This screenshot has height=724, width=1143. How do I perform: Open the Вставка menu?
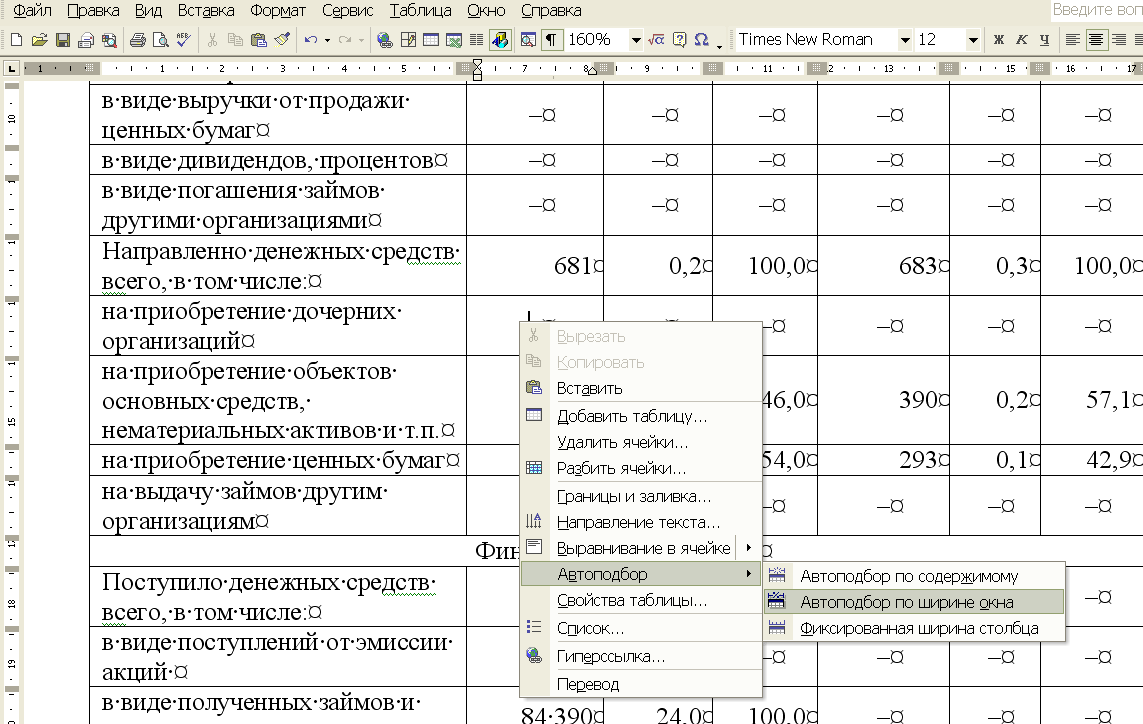pos(206,10)
